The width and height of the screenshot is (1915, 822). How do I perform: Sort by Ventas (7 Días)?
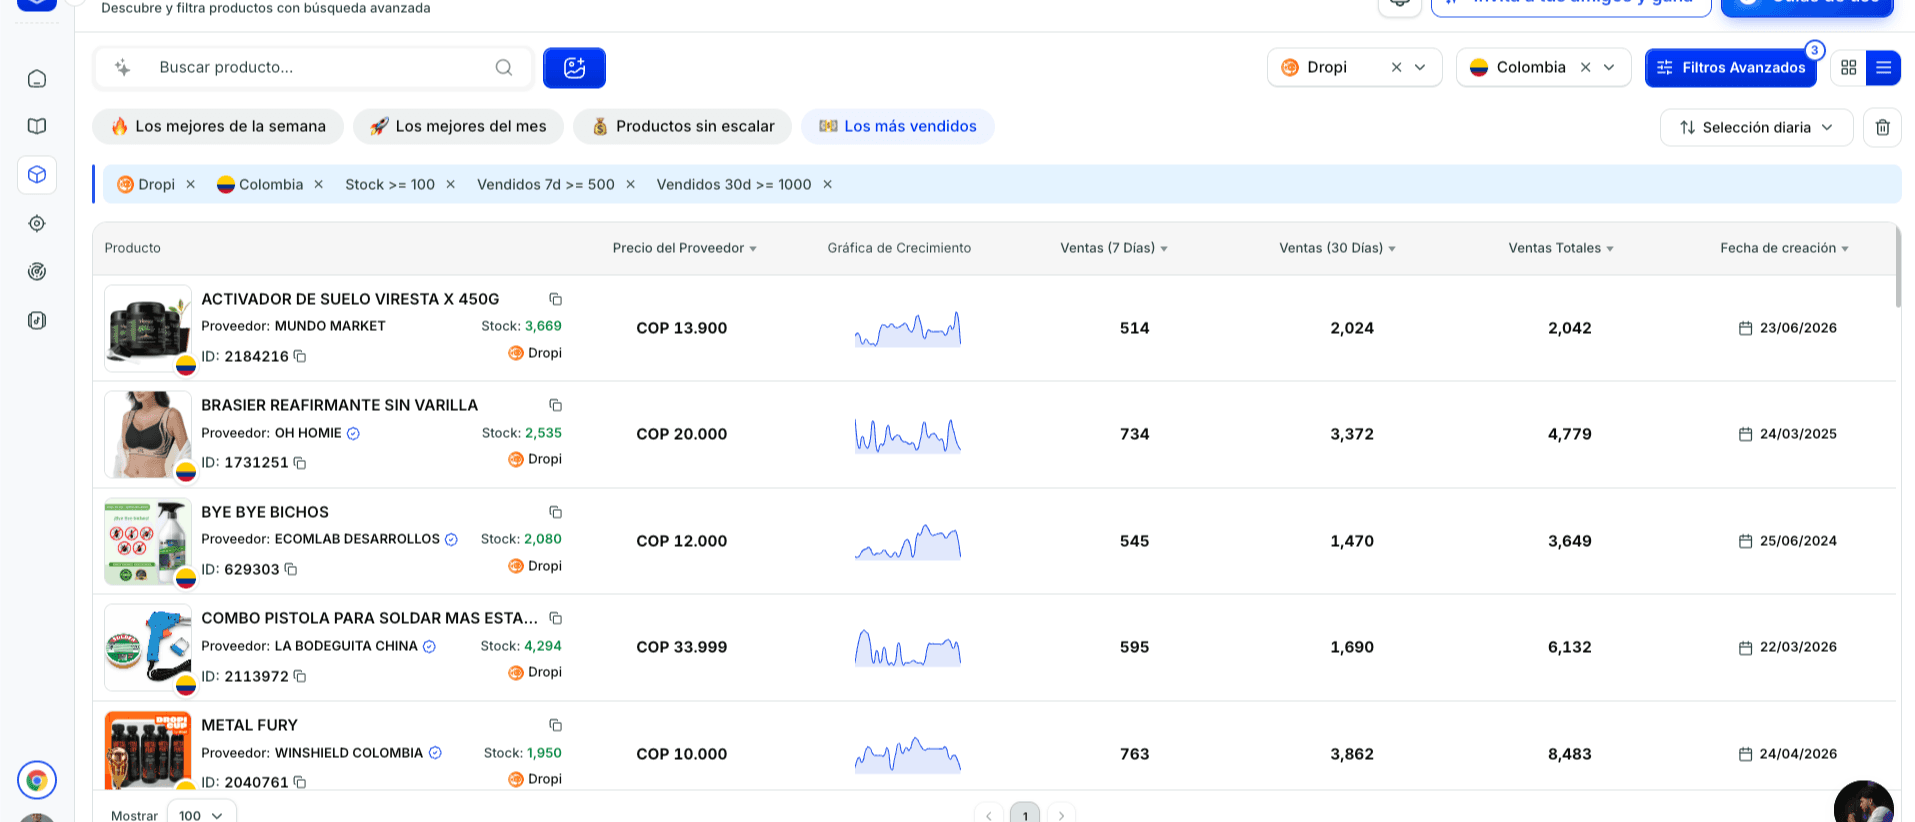[x=1114, y=248]
